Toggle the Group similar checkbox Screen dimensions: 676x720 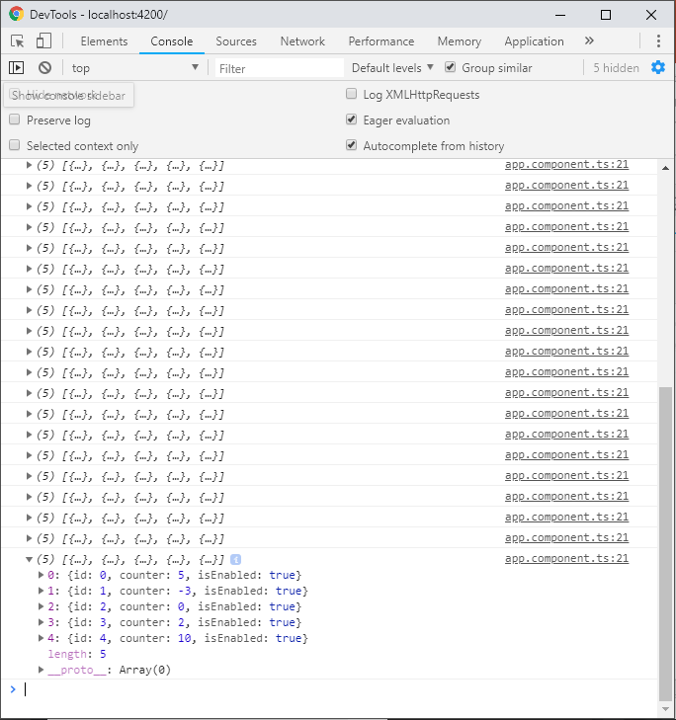point(450,67)
